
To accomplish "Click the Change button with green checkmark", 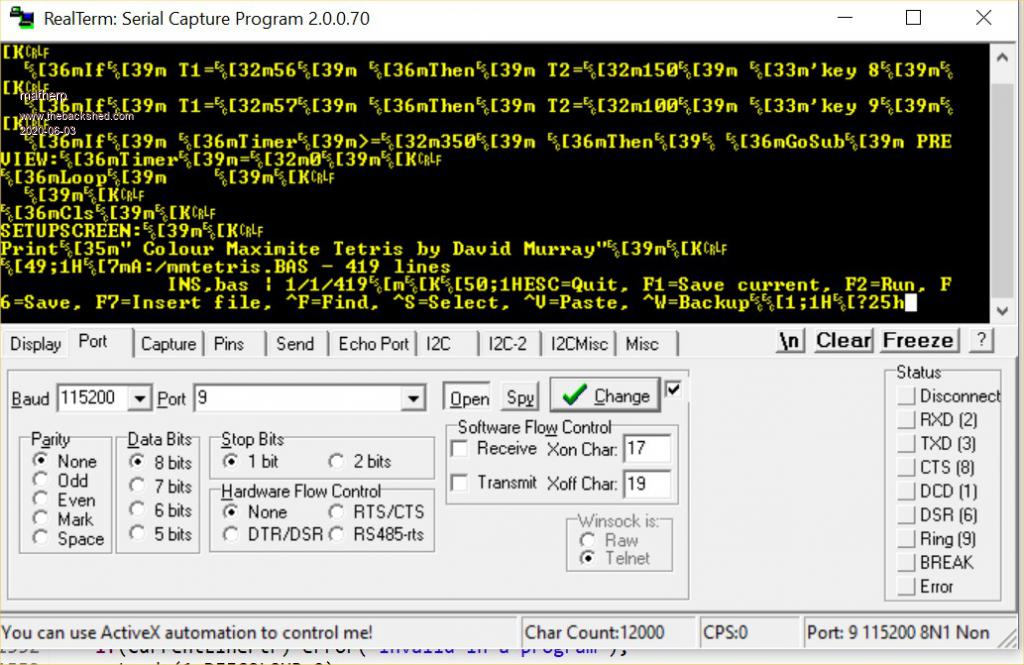I will click(x=605, y=397).
